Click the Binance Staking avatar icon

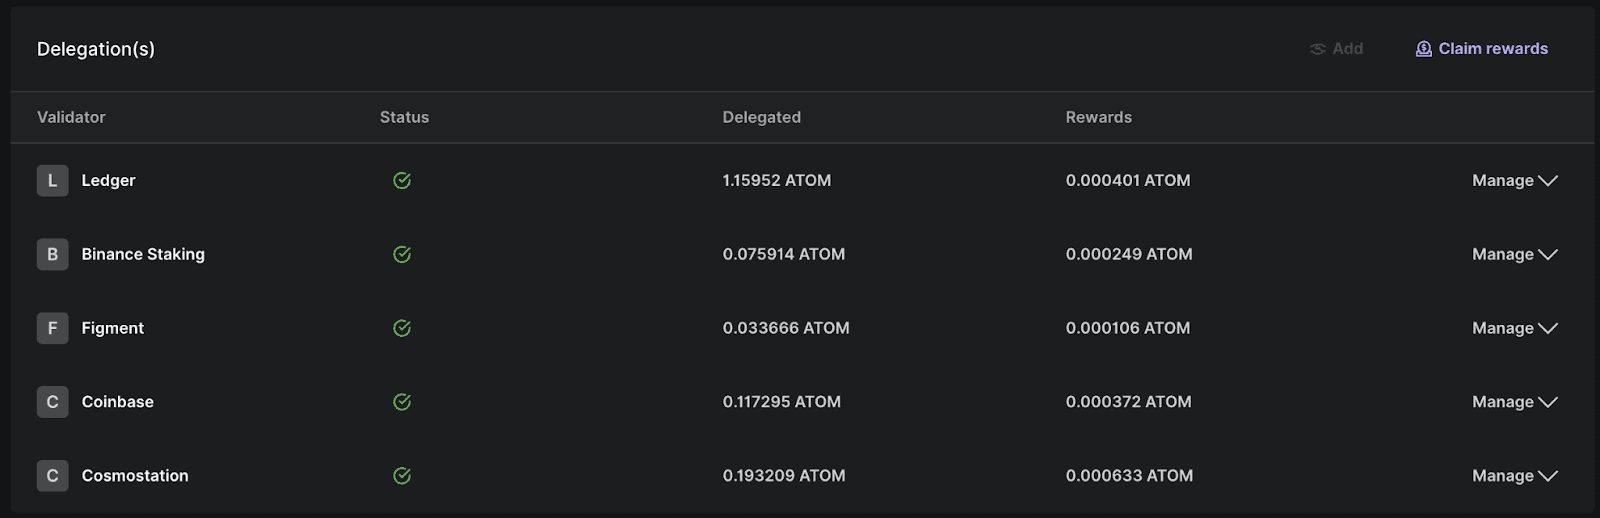pos(53,255)
